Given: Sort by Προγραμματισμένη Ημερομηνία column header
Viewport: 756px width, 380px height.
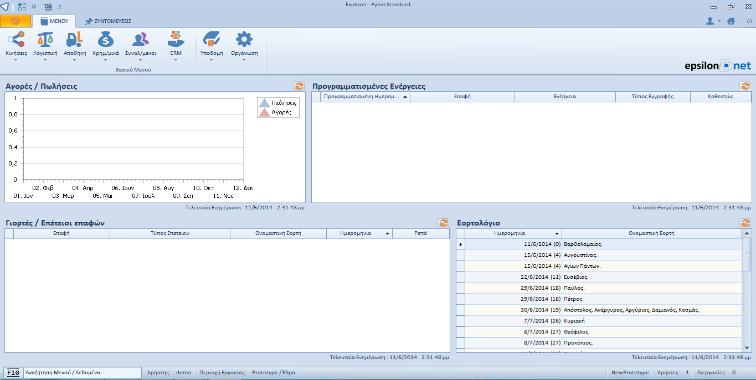Looking at the screenshot, I should click(x=365, y=97).
